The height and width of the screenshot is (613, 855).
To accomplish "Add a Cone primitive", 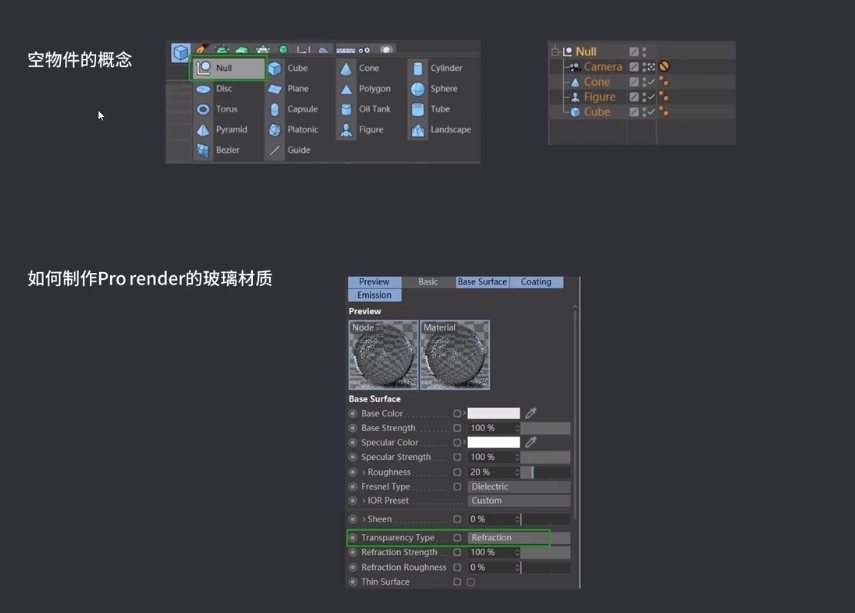I will coord(360,68).
